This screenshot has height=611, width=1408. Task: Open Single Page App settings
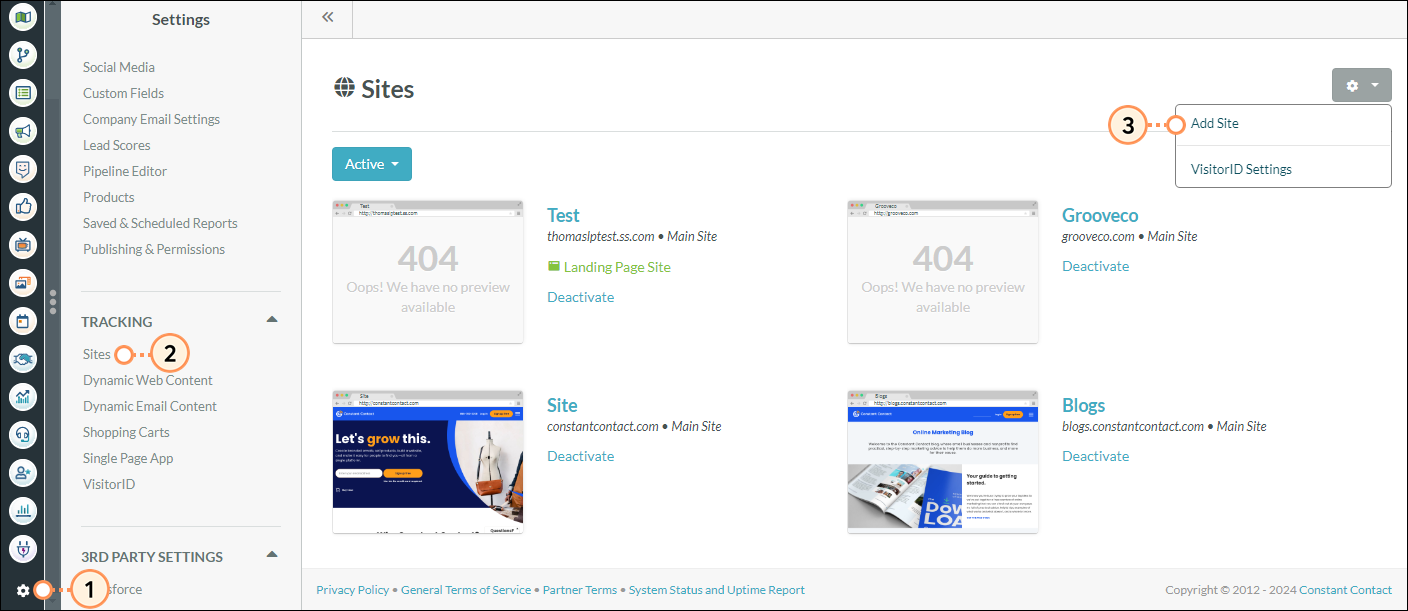click(128, 458)
